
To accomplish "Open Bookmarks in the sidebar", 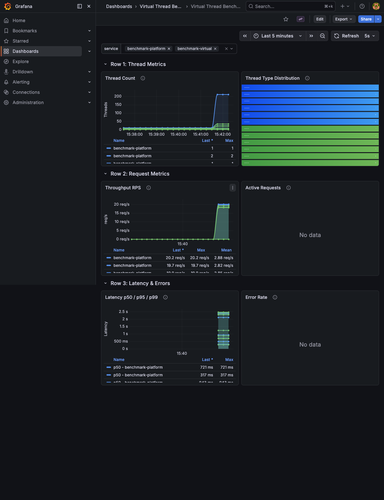I will [25, 31].
